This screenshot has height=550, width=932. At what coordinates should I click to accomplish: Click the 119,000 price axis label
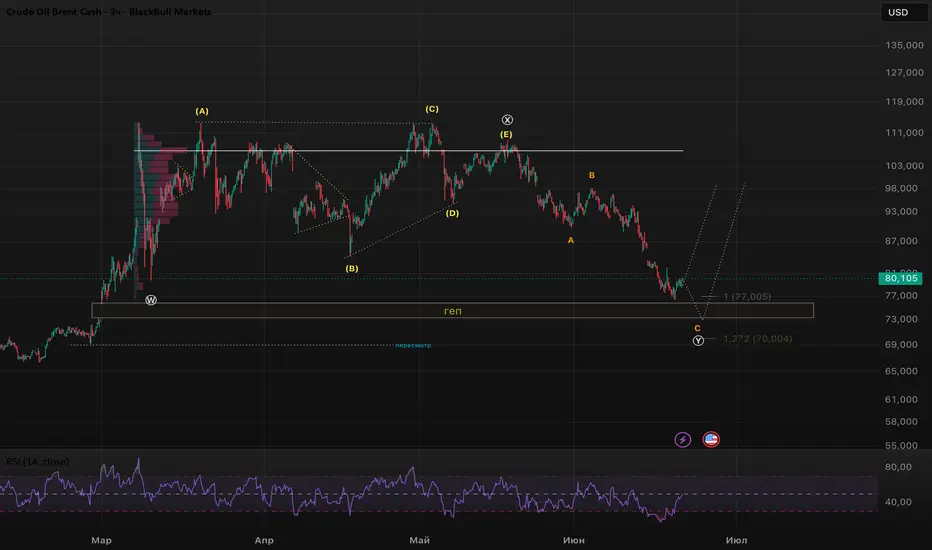tap(904, 102)
